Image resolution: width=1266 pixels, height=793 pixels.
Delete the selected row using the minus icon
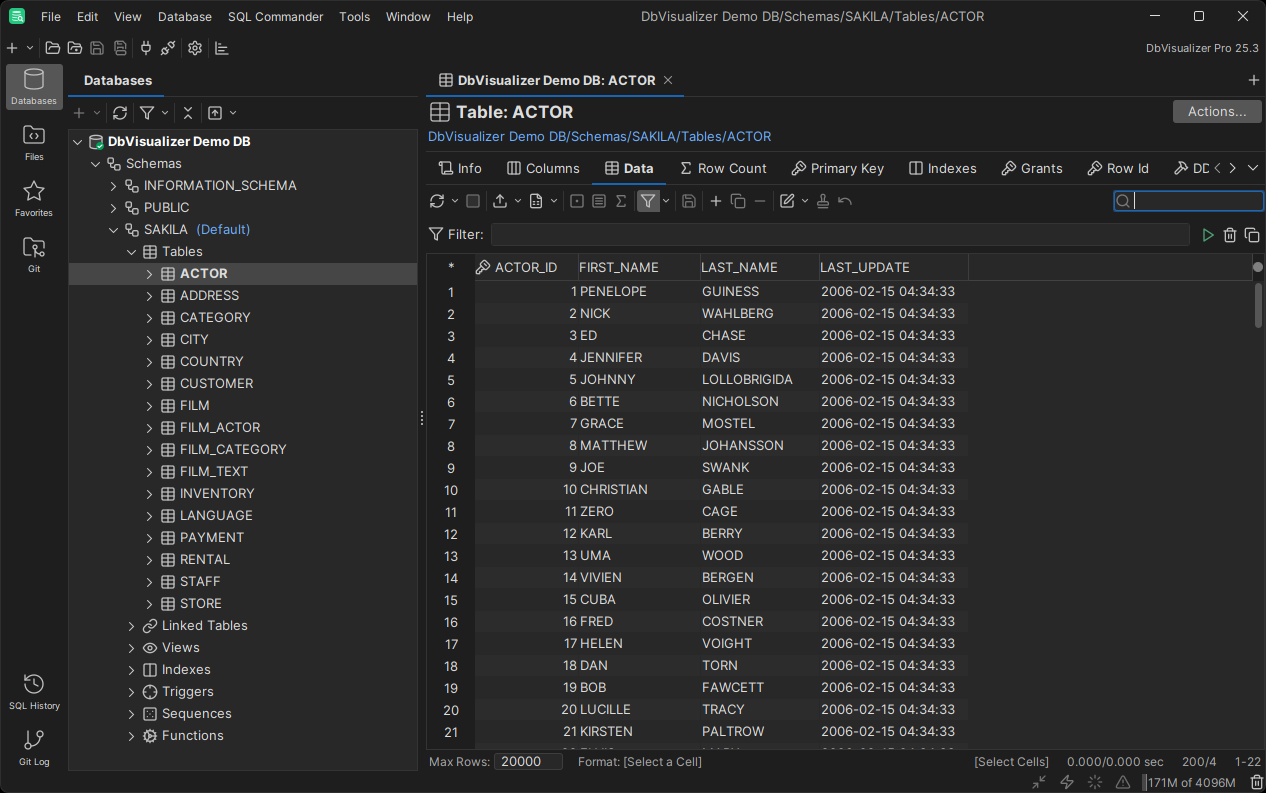tap(761, 201)
